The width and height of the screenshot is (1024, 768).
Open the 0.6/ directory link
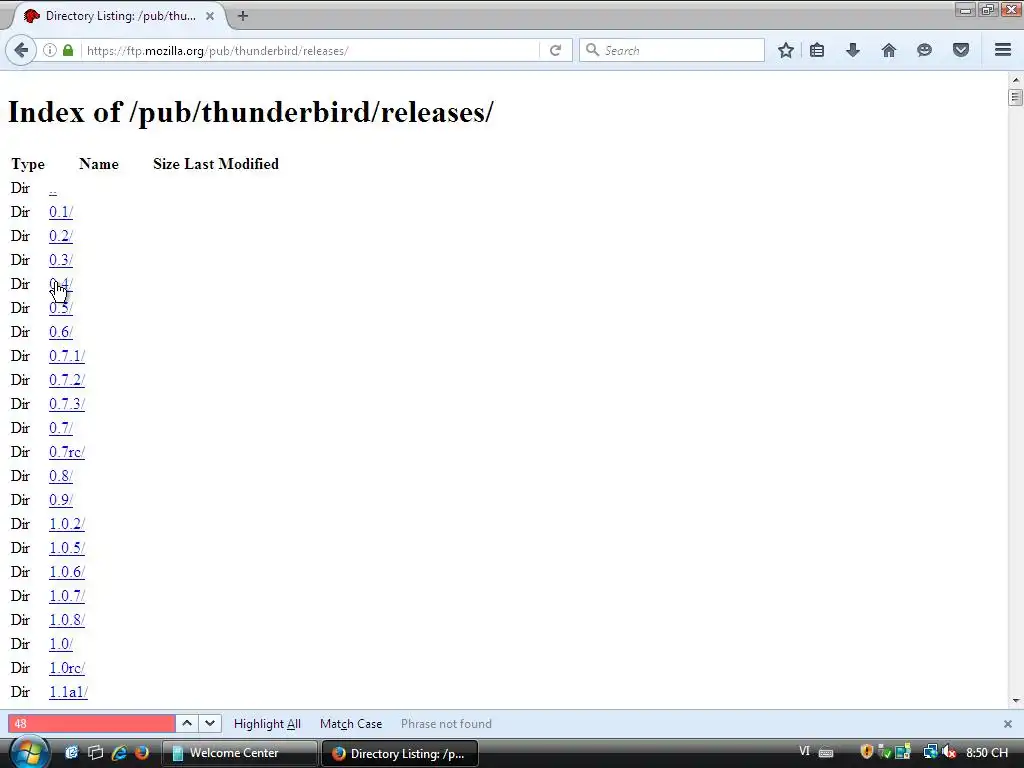(x=61, y=332)
